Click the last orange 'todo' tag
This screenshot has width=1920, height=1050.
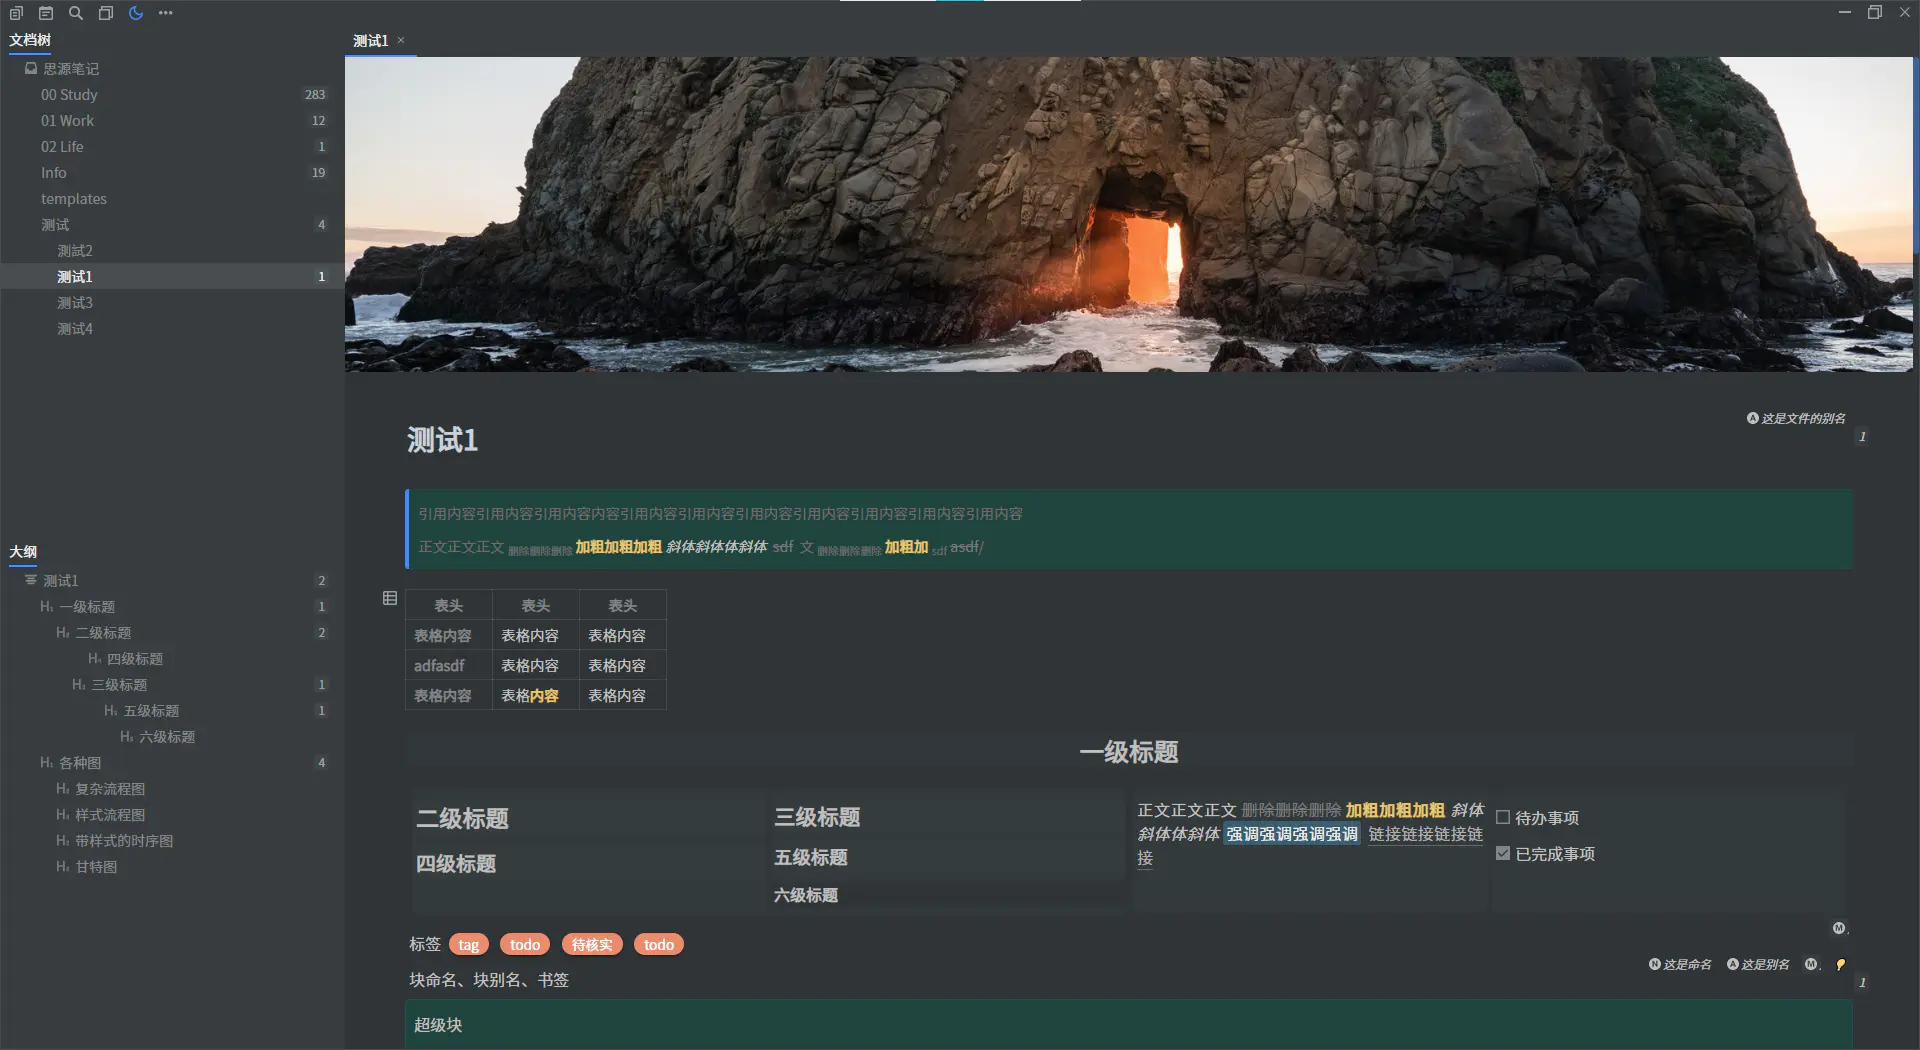[x=659, y=945]
